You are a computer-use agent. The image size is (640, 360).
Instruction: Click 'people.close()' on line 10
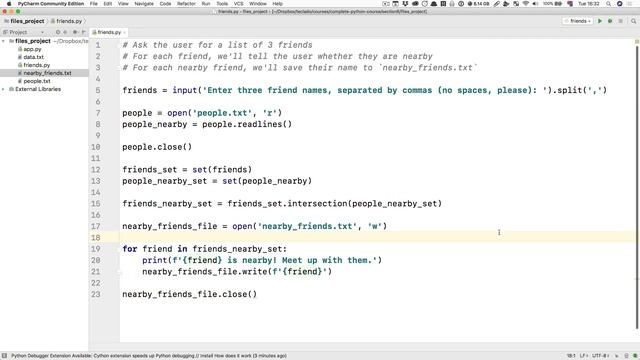pos(157,147)
